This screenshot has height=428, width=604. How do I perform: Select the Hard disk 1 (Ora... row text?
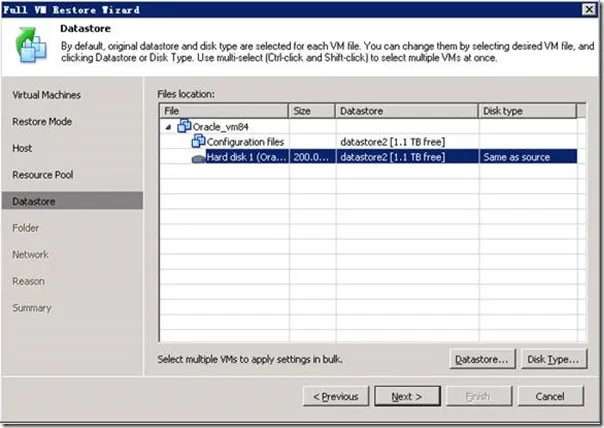(246, 157)
